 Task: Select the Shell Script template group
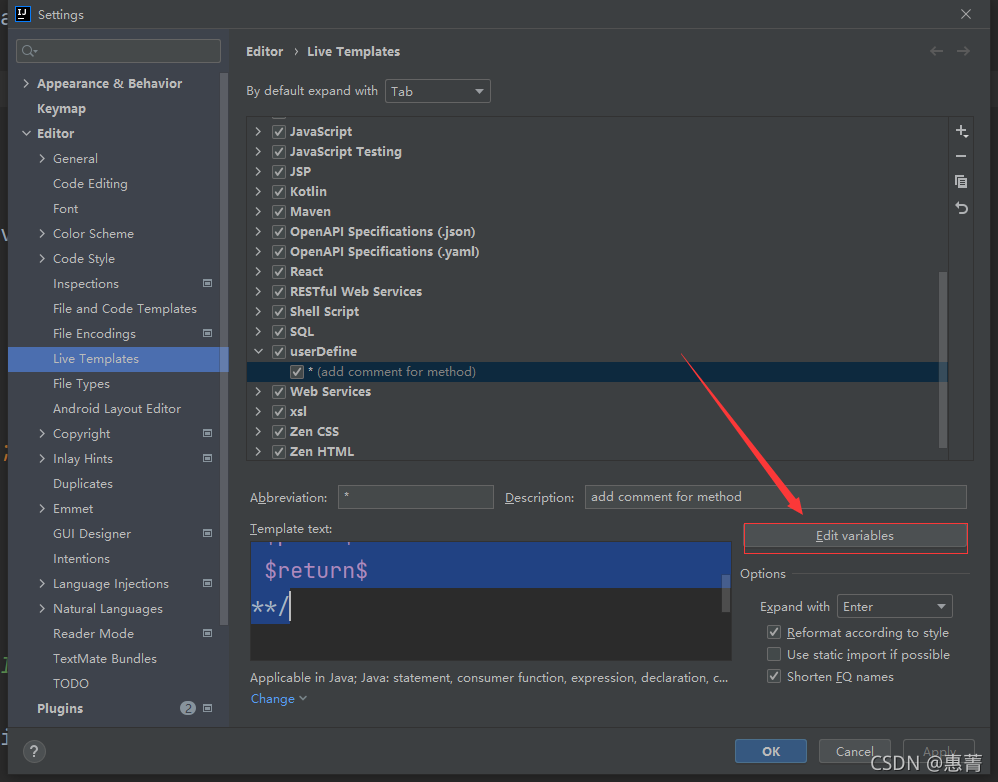click(x=325, y=312)
